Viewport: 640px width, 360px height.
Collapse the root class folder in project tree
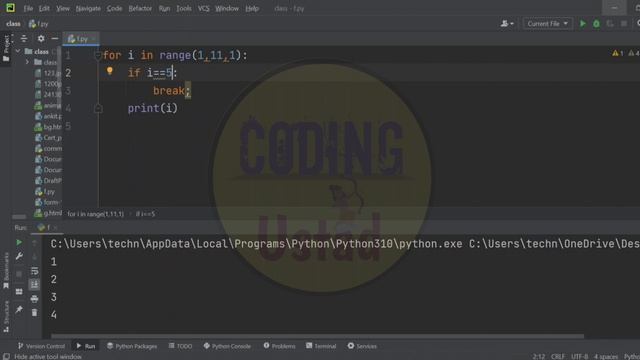pyautogui.click(x=18, y=51)
